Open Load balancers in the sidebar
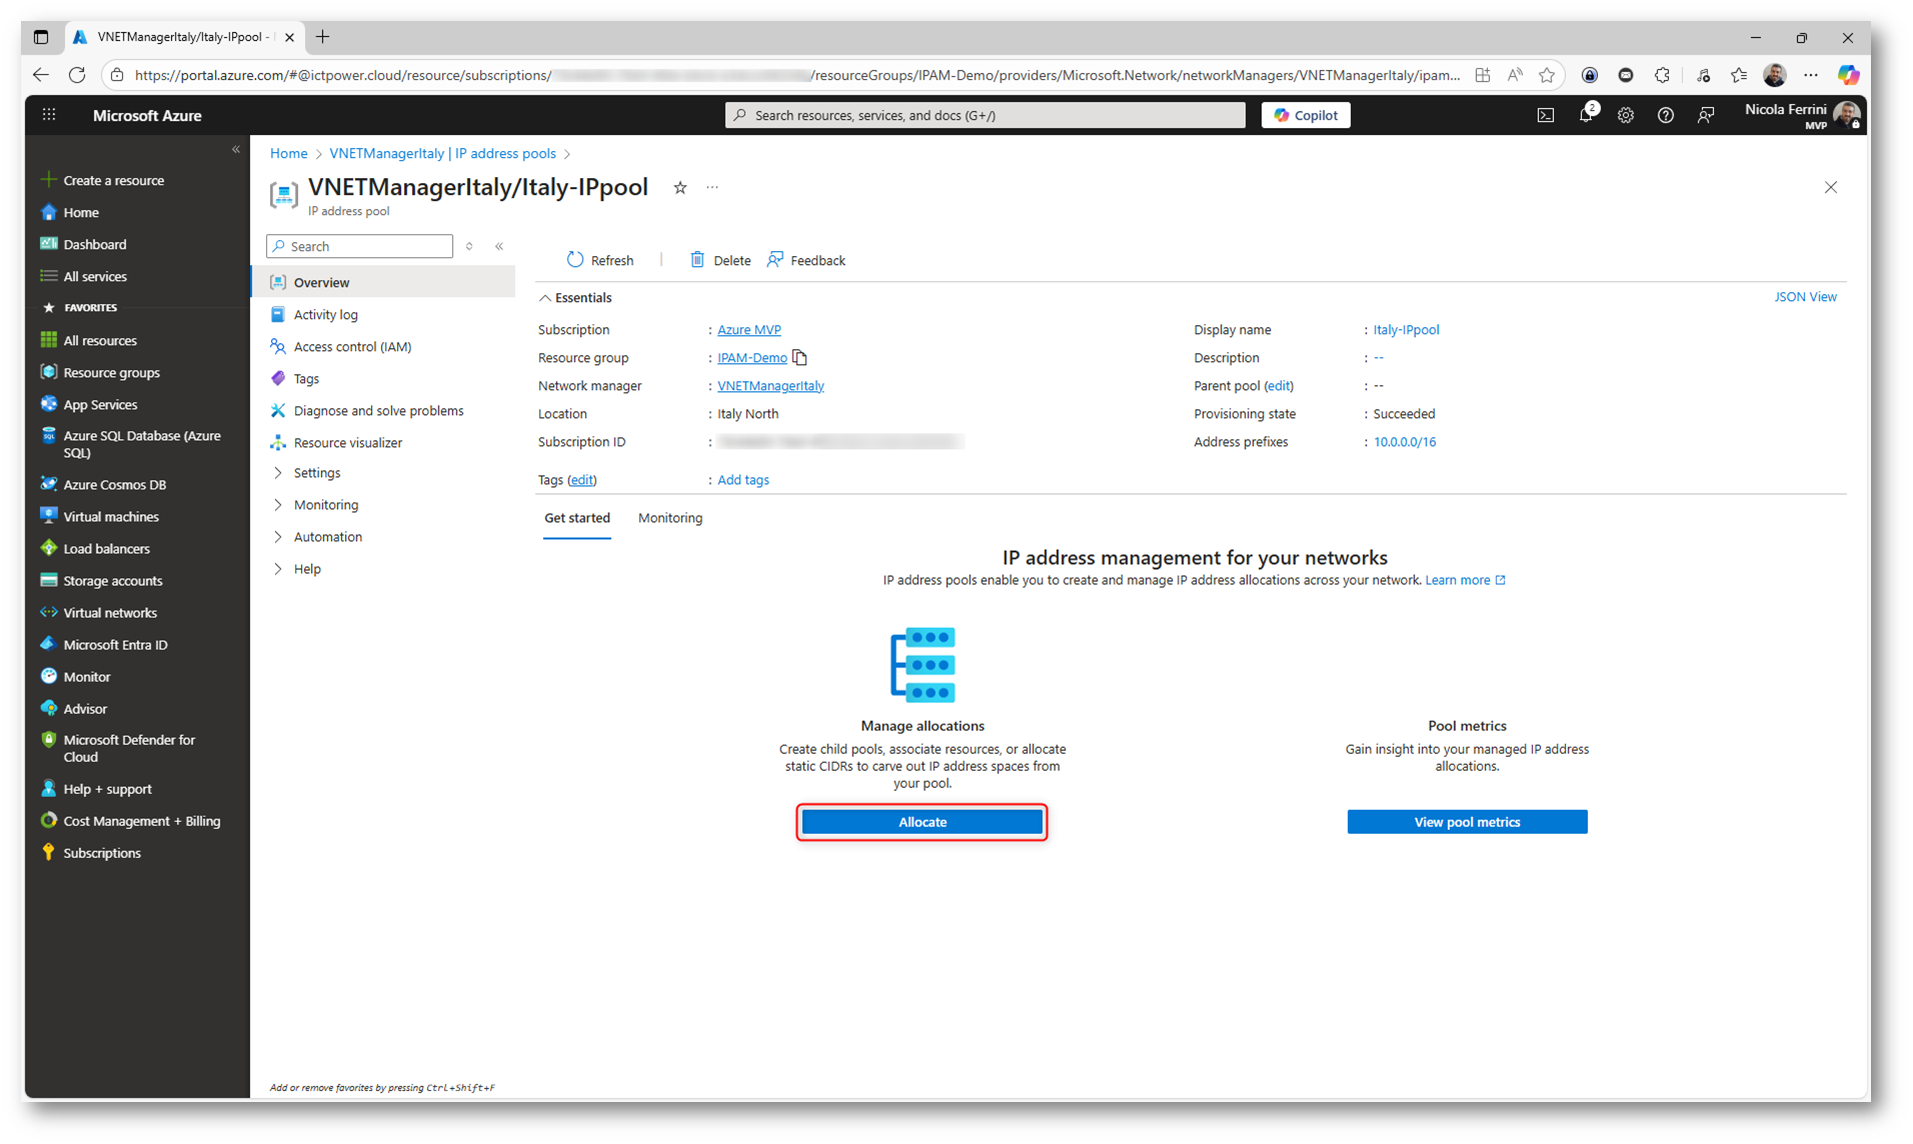 tap(106, 549)
